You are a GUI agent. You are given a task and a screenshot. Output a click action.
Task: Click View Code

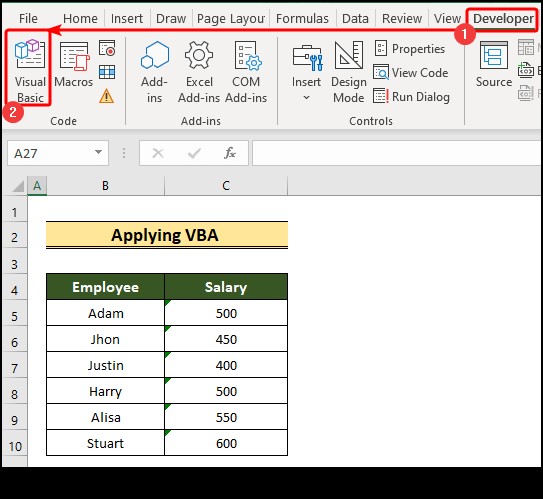(x=411, y=72)
